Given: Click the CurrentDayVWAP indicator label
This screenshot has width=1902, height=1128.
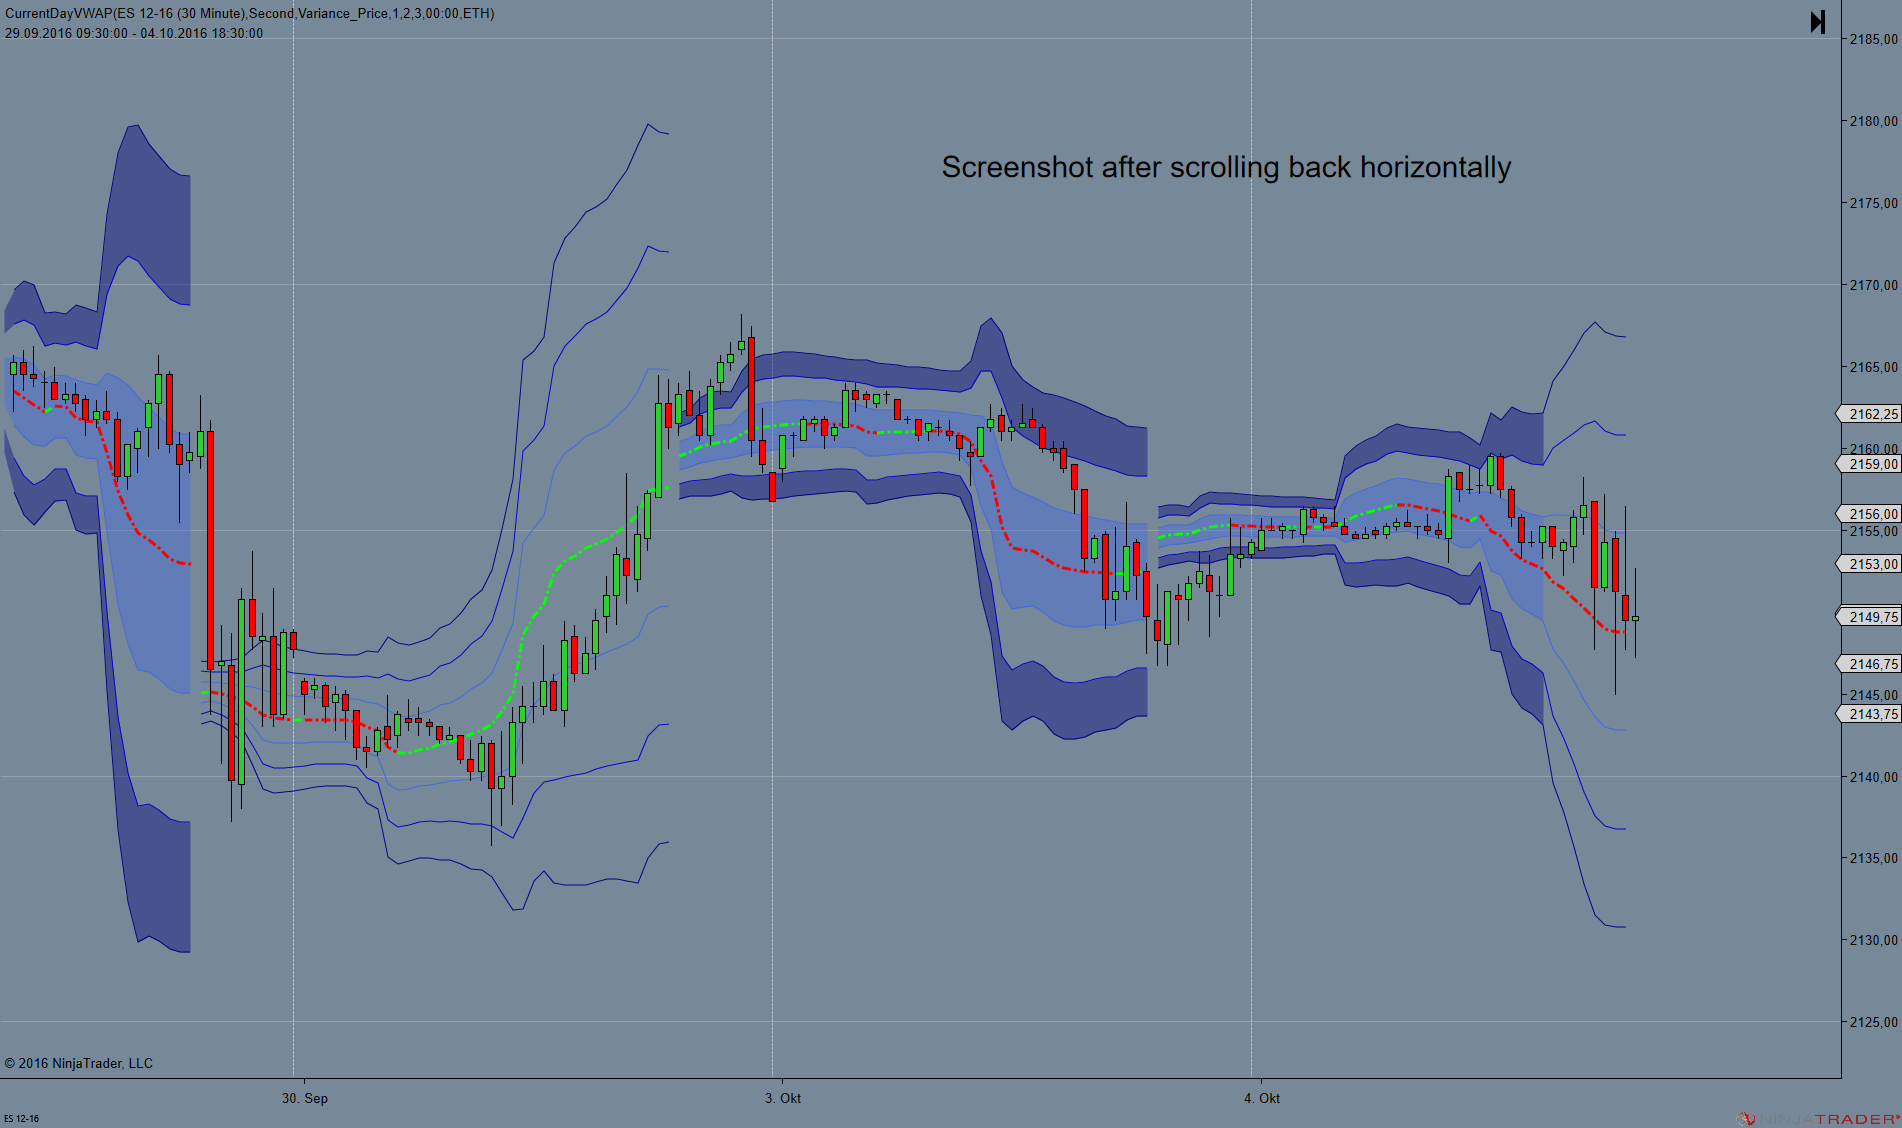Looking at the screenshot, I should 249,13.
